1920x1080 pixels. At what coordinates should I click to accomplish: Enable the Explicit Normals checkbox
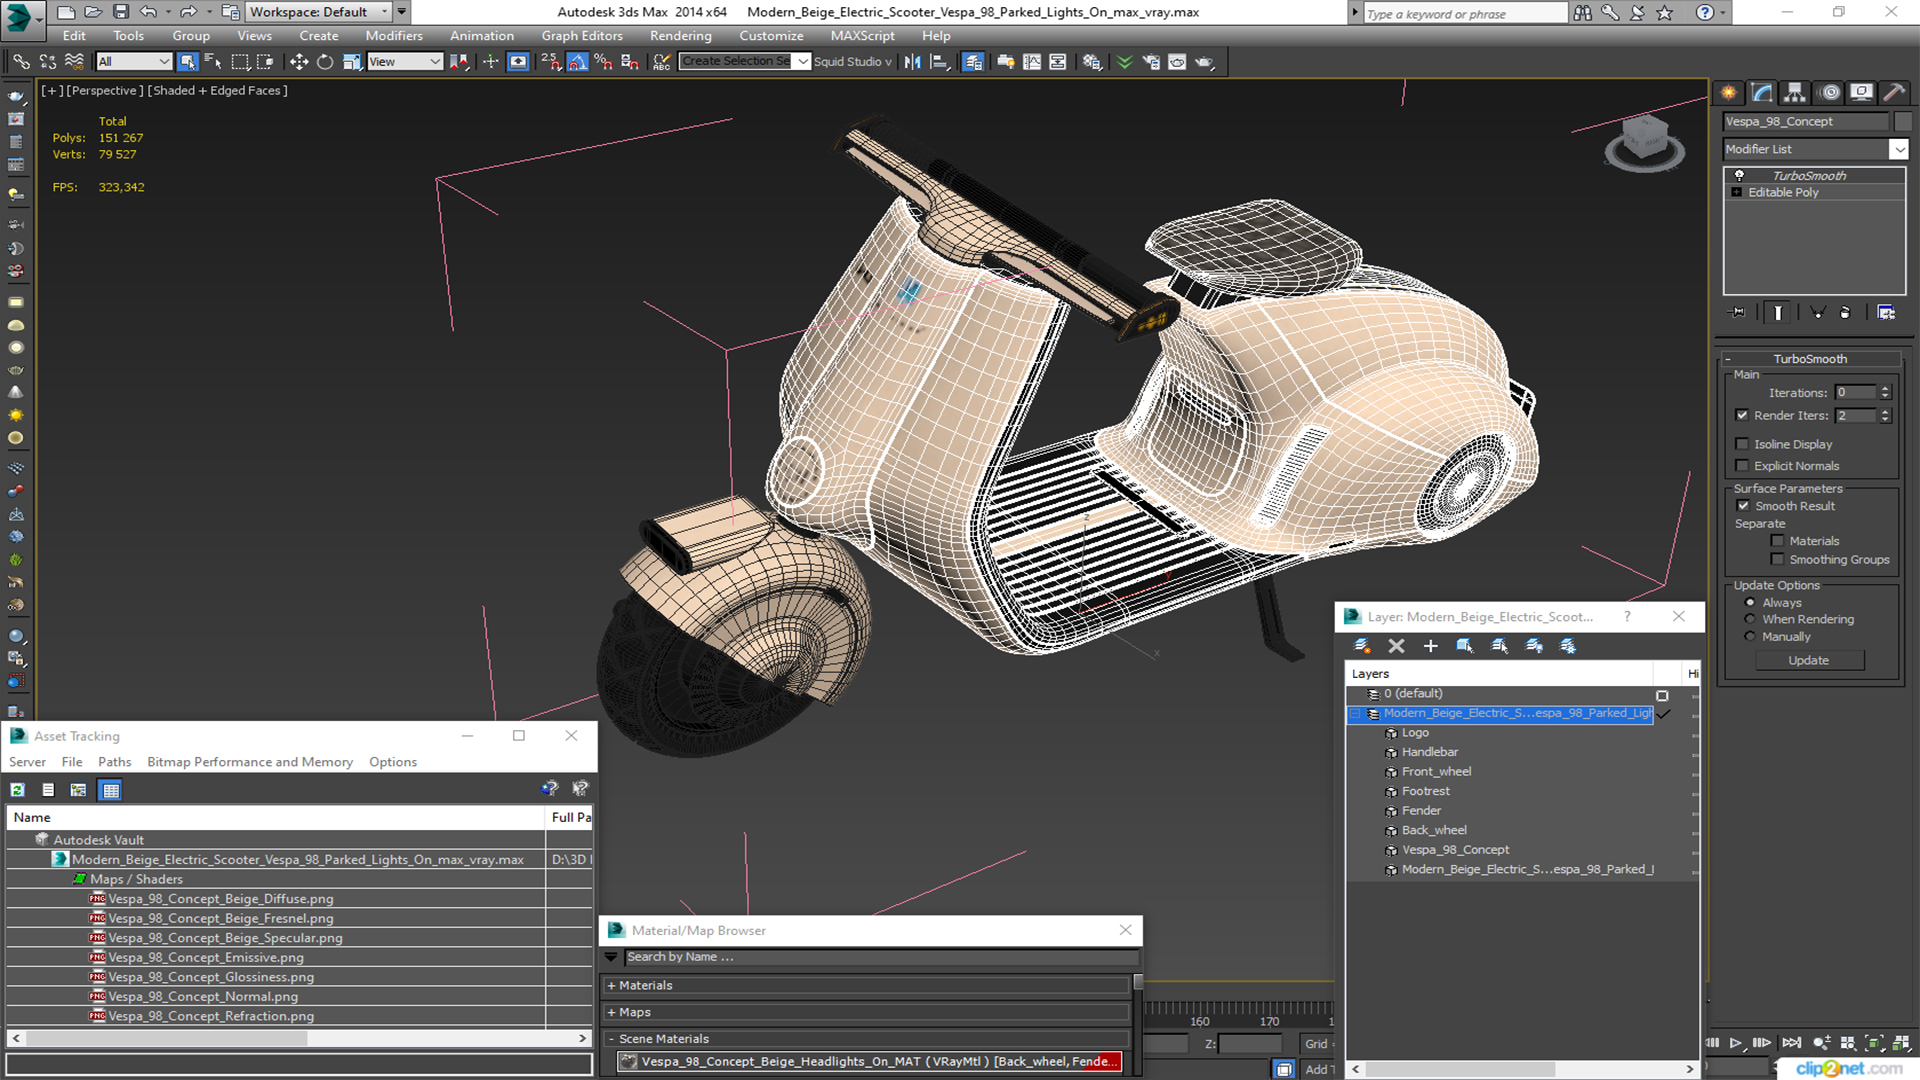1743,466
